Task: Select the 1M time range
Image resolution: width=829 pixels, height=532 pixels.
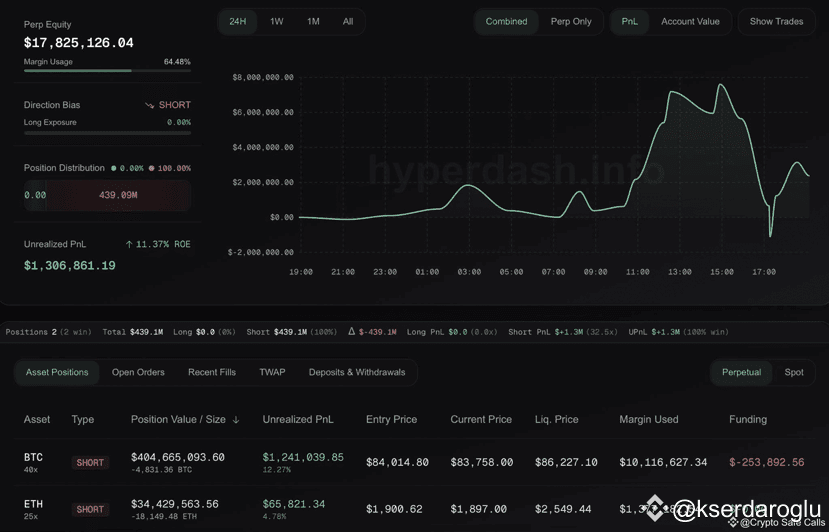Action: [x=313, y=22]
